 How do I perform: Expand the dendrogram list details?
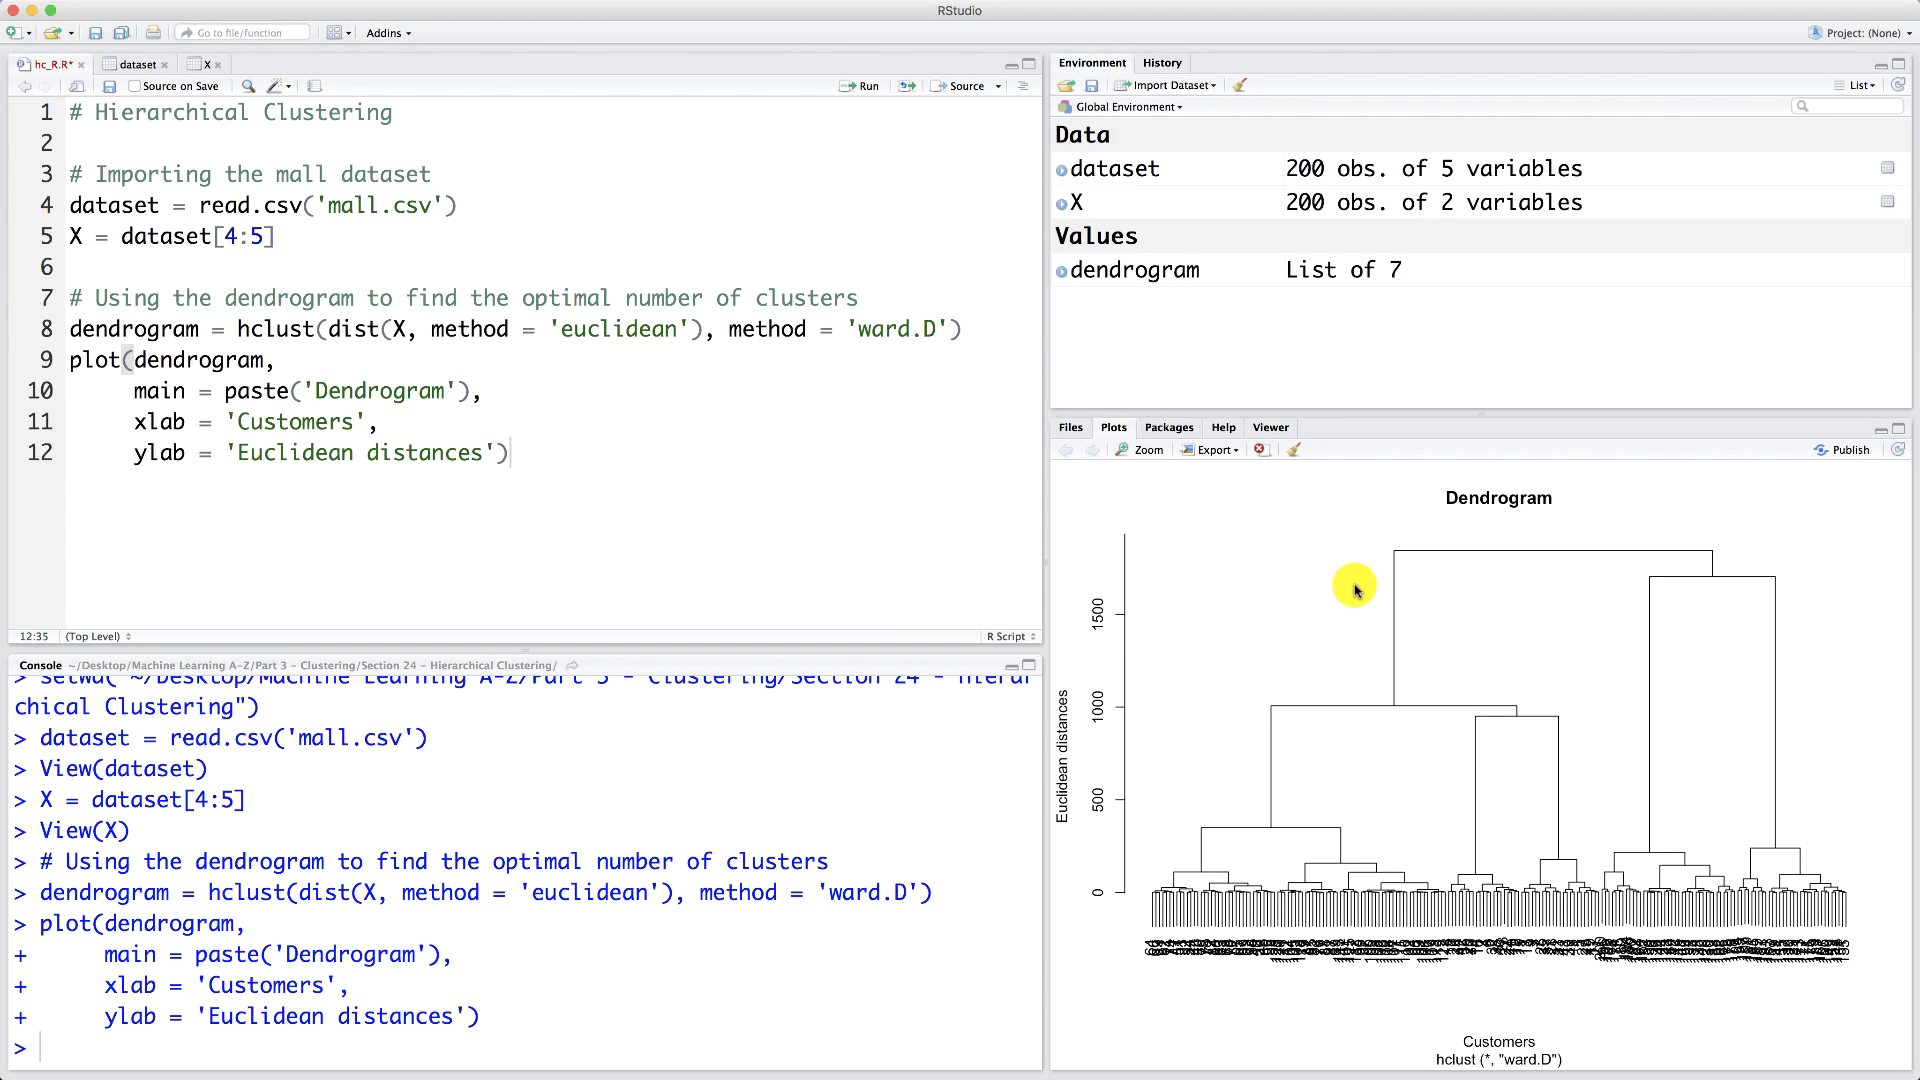(1062, 271)
